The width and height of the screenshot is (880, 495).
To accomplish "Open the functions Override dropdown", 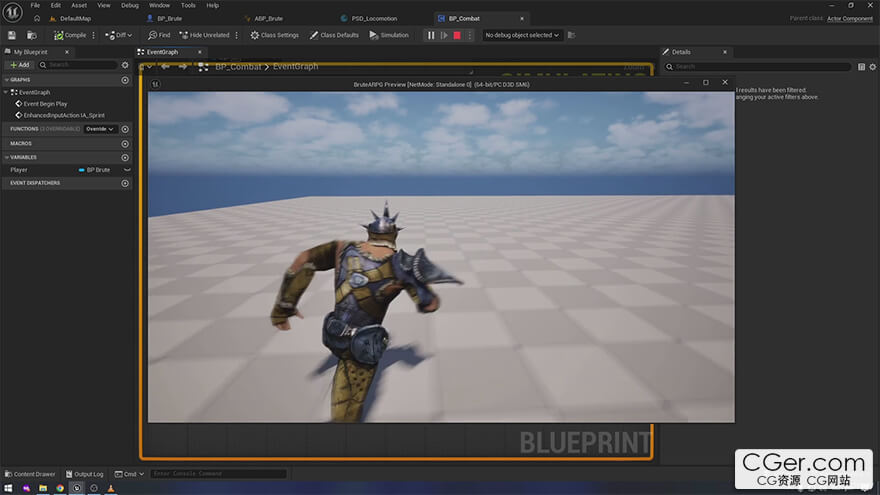I will [99, 129].
